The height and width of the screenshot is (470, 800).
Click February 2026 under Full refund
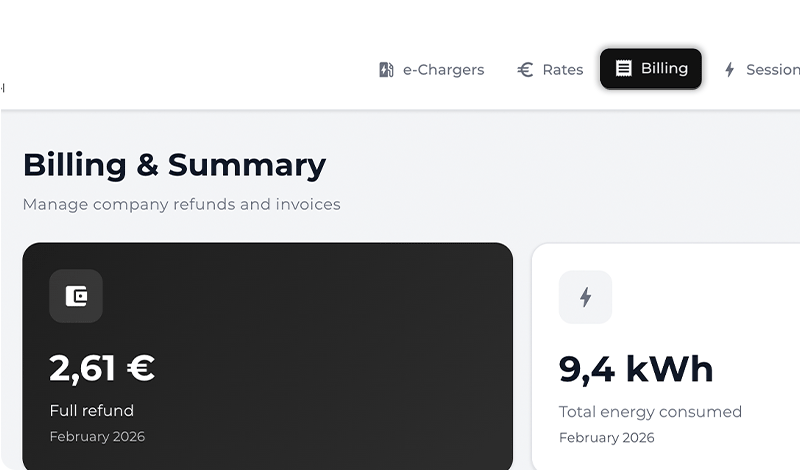[97, 437]
